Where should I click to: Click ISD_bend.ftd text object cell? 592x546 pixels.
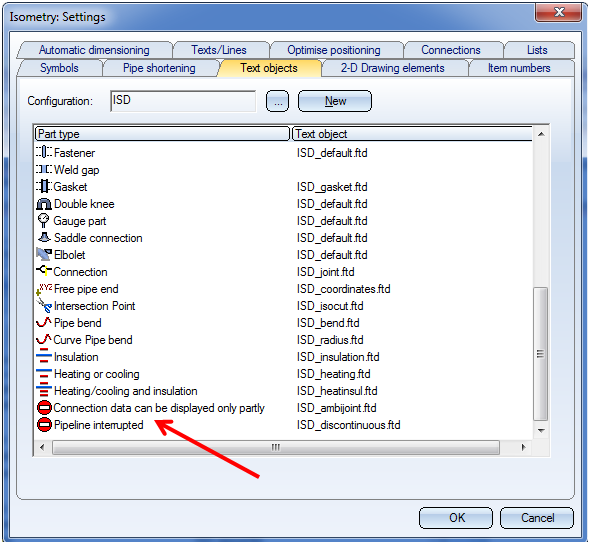(328, 323)
